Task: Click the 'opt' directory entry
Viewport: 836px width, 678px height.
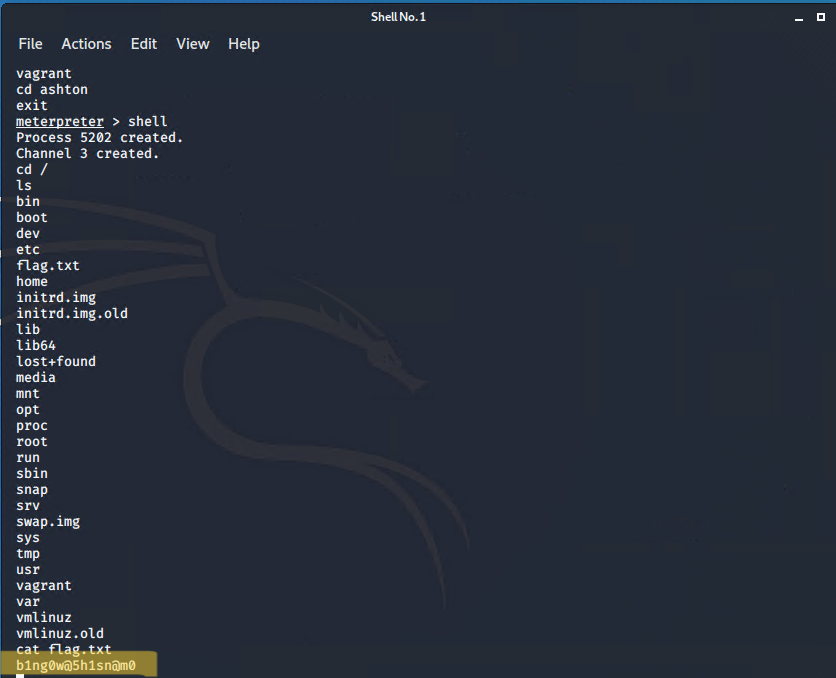Action: 28,410
